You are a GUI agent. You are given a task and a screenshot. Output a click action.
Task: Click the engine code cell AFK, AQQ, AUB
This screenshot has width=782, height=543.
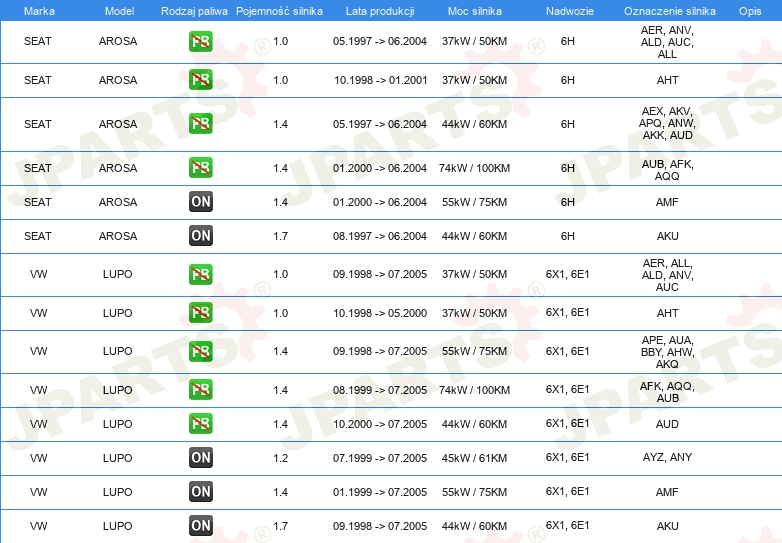pos(667,392)
